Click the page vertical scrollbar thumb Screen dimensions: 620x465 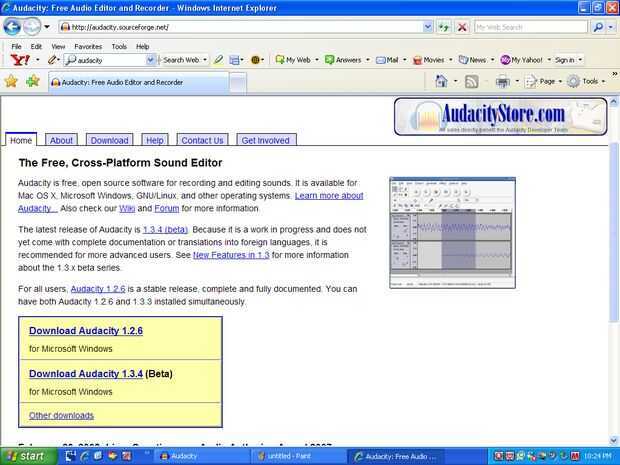pos(614,232)
